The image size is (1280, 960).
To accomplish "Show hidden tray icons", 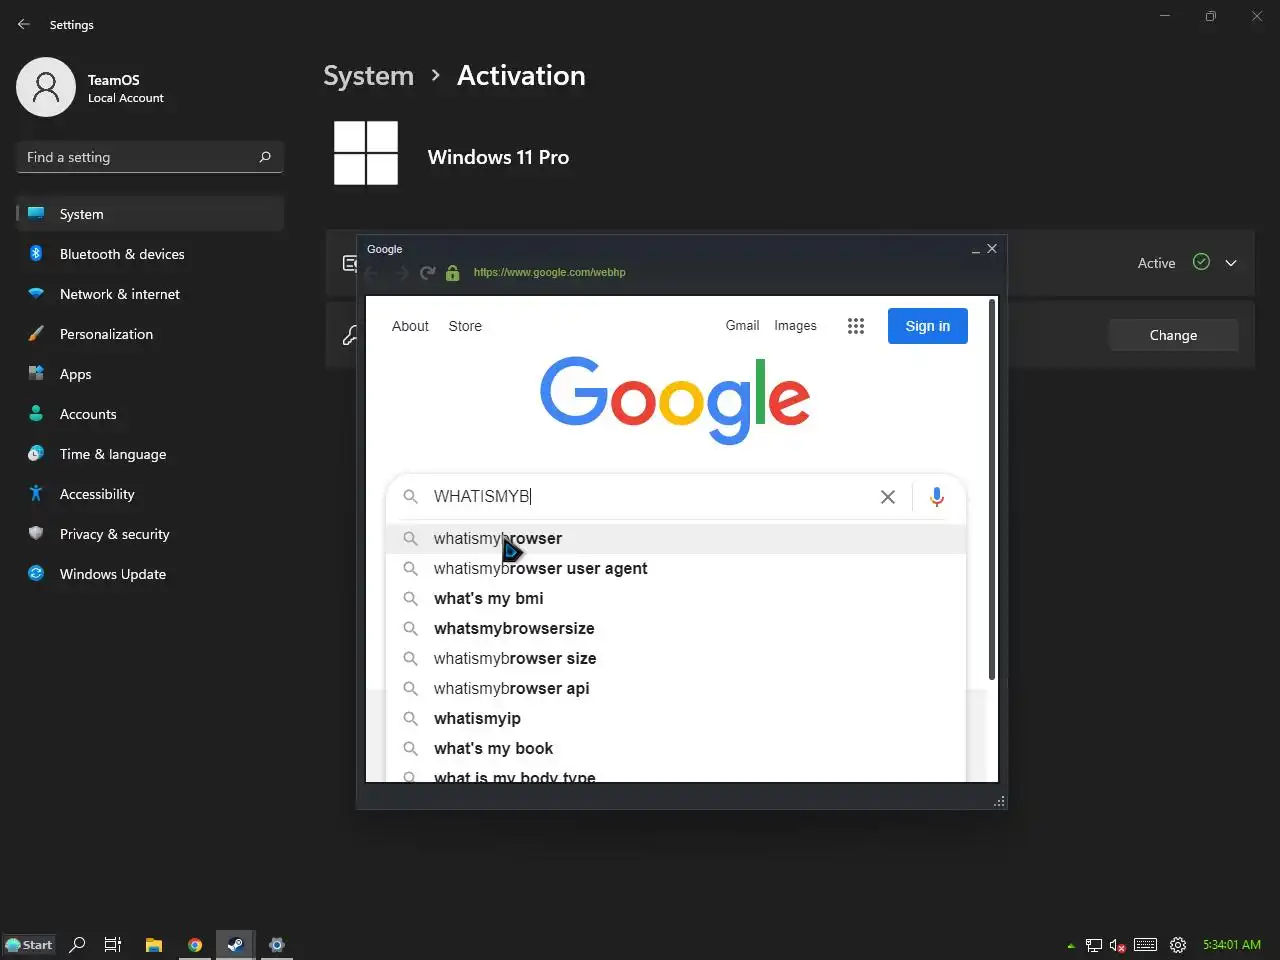I will click(1071, 945).
